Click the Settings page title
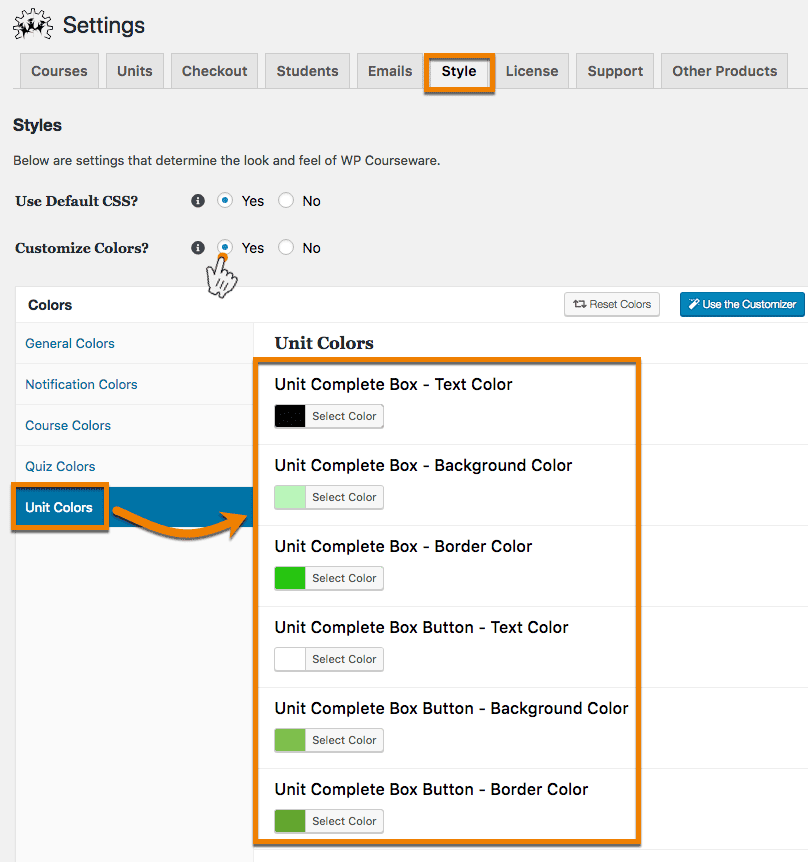The image size is (808, 862). pos(104,25)
